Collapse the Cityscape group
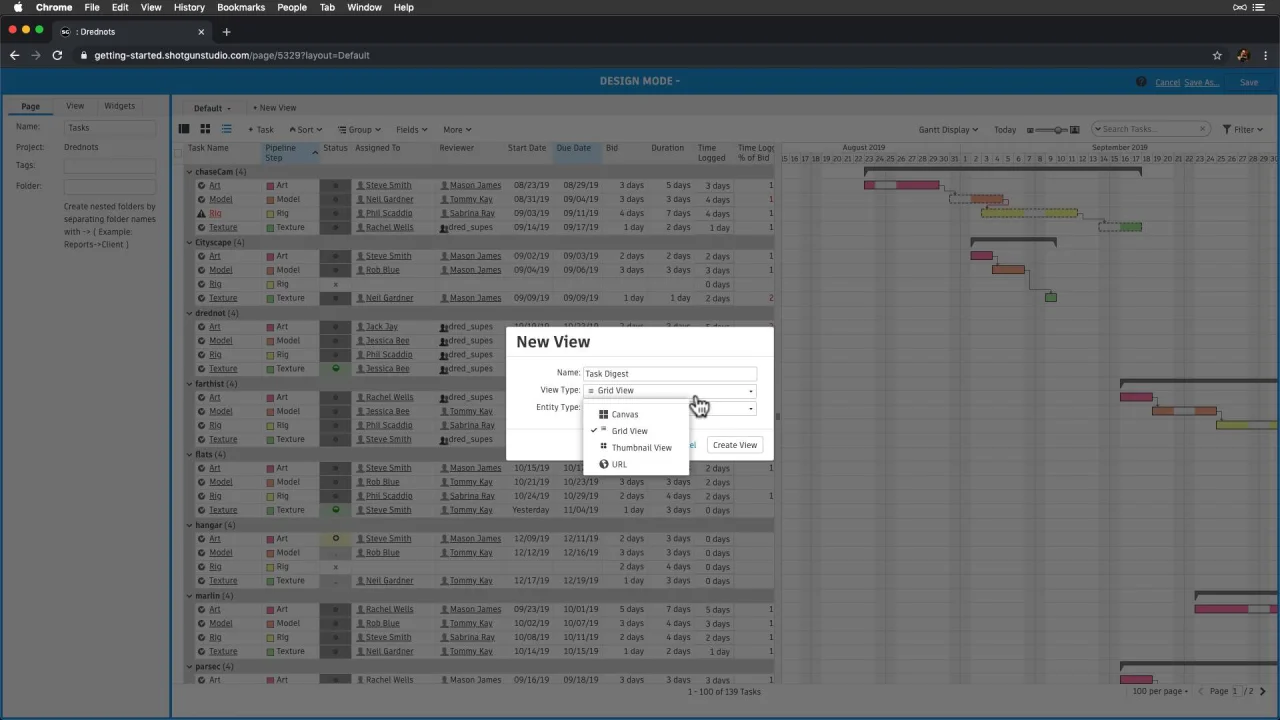1280x720 pixels. (x=190, y=242)
